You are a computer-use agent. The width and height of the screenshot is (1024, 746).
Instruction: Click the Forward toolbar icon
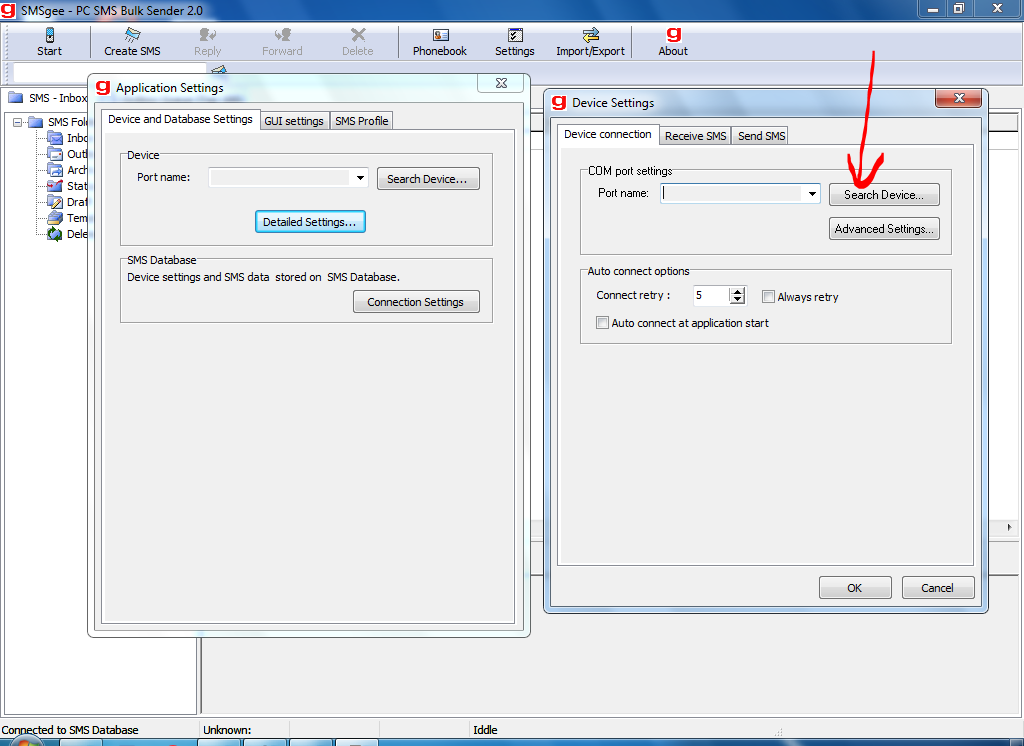click(x=283, y=35)
